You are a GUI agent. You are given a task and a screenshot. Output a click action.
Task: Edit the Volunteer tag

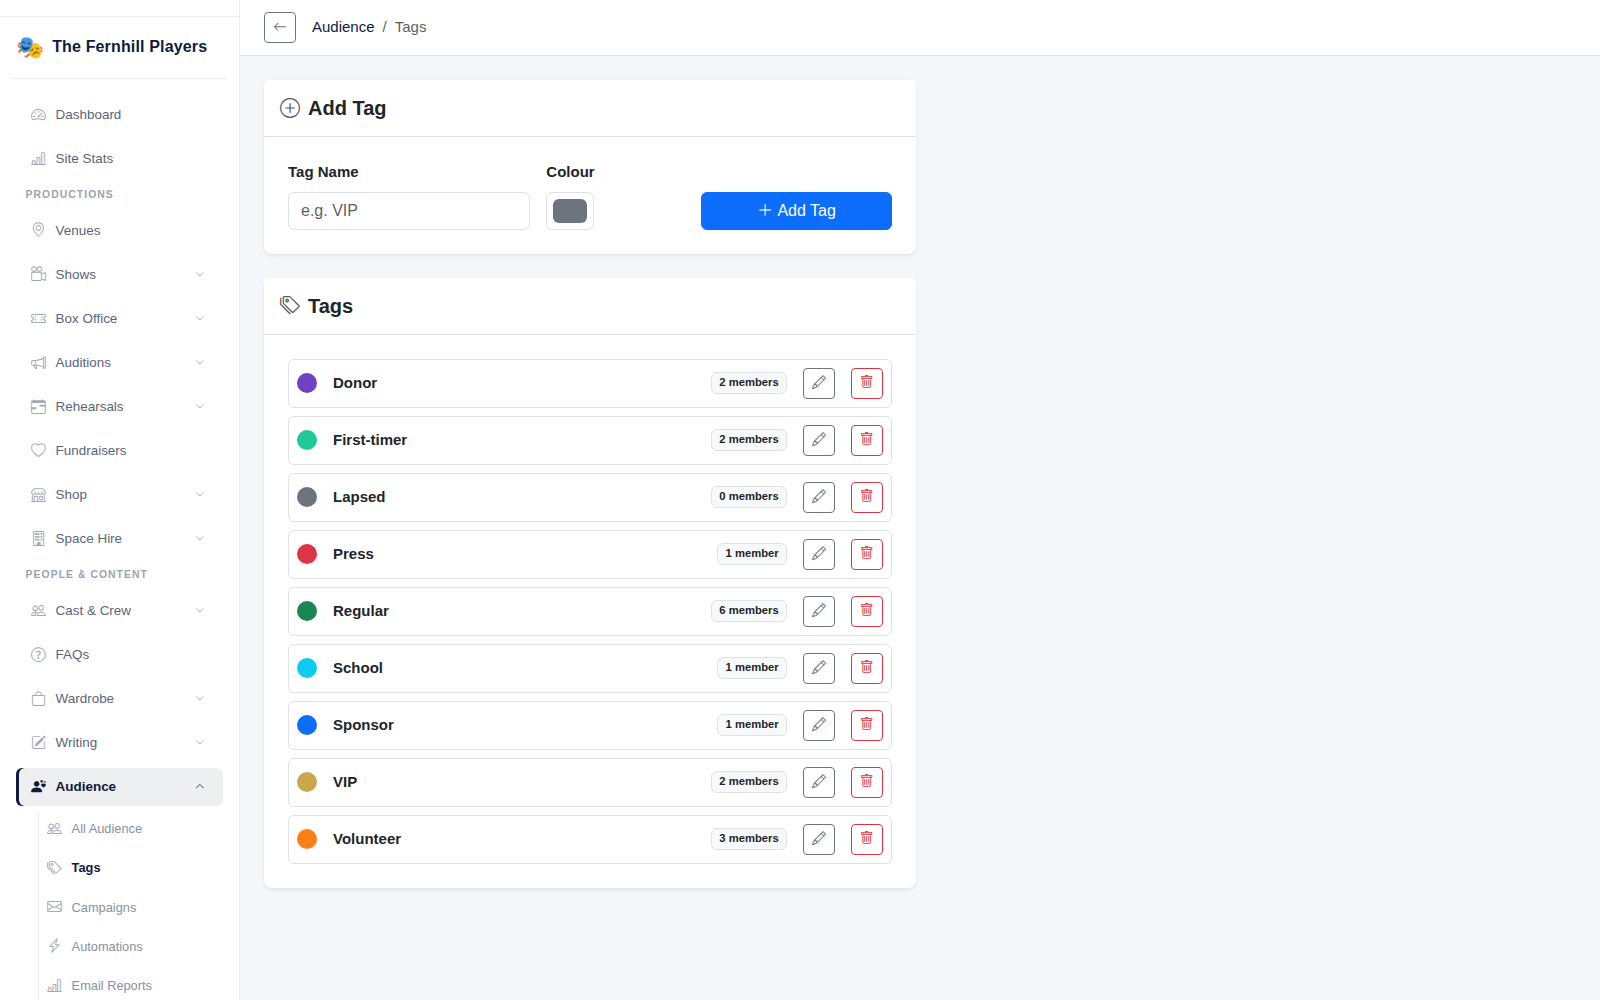pos(819,839)
